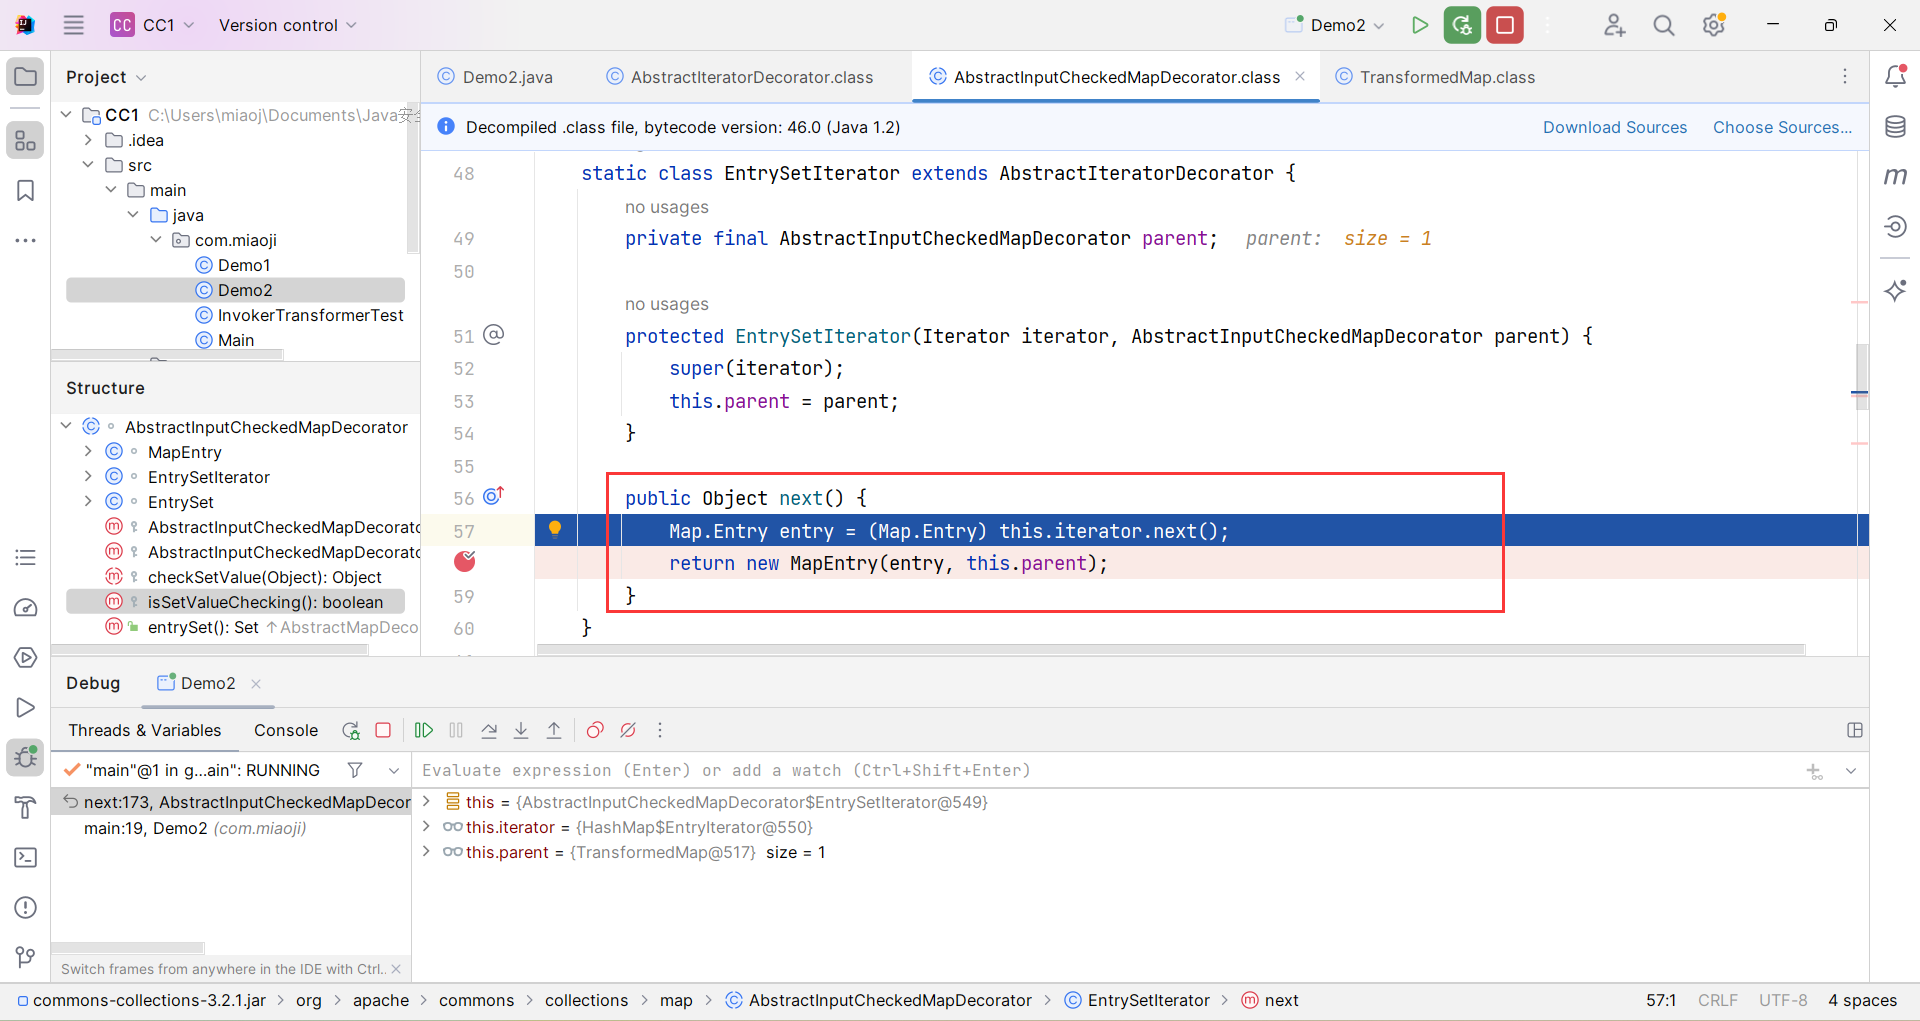Switch to the Console tab
Viewport: 1920px width, 1021px height.
click(286, 731)
